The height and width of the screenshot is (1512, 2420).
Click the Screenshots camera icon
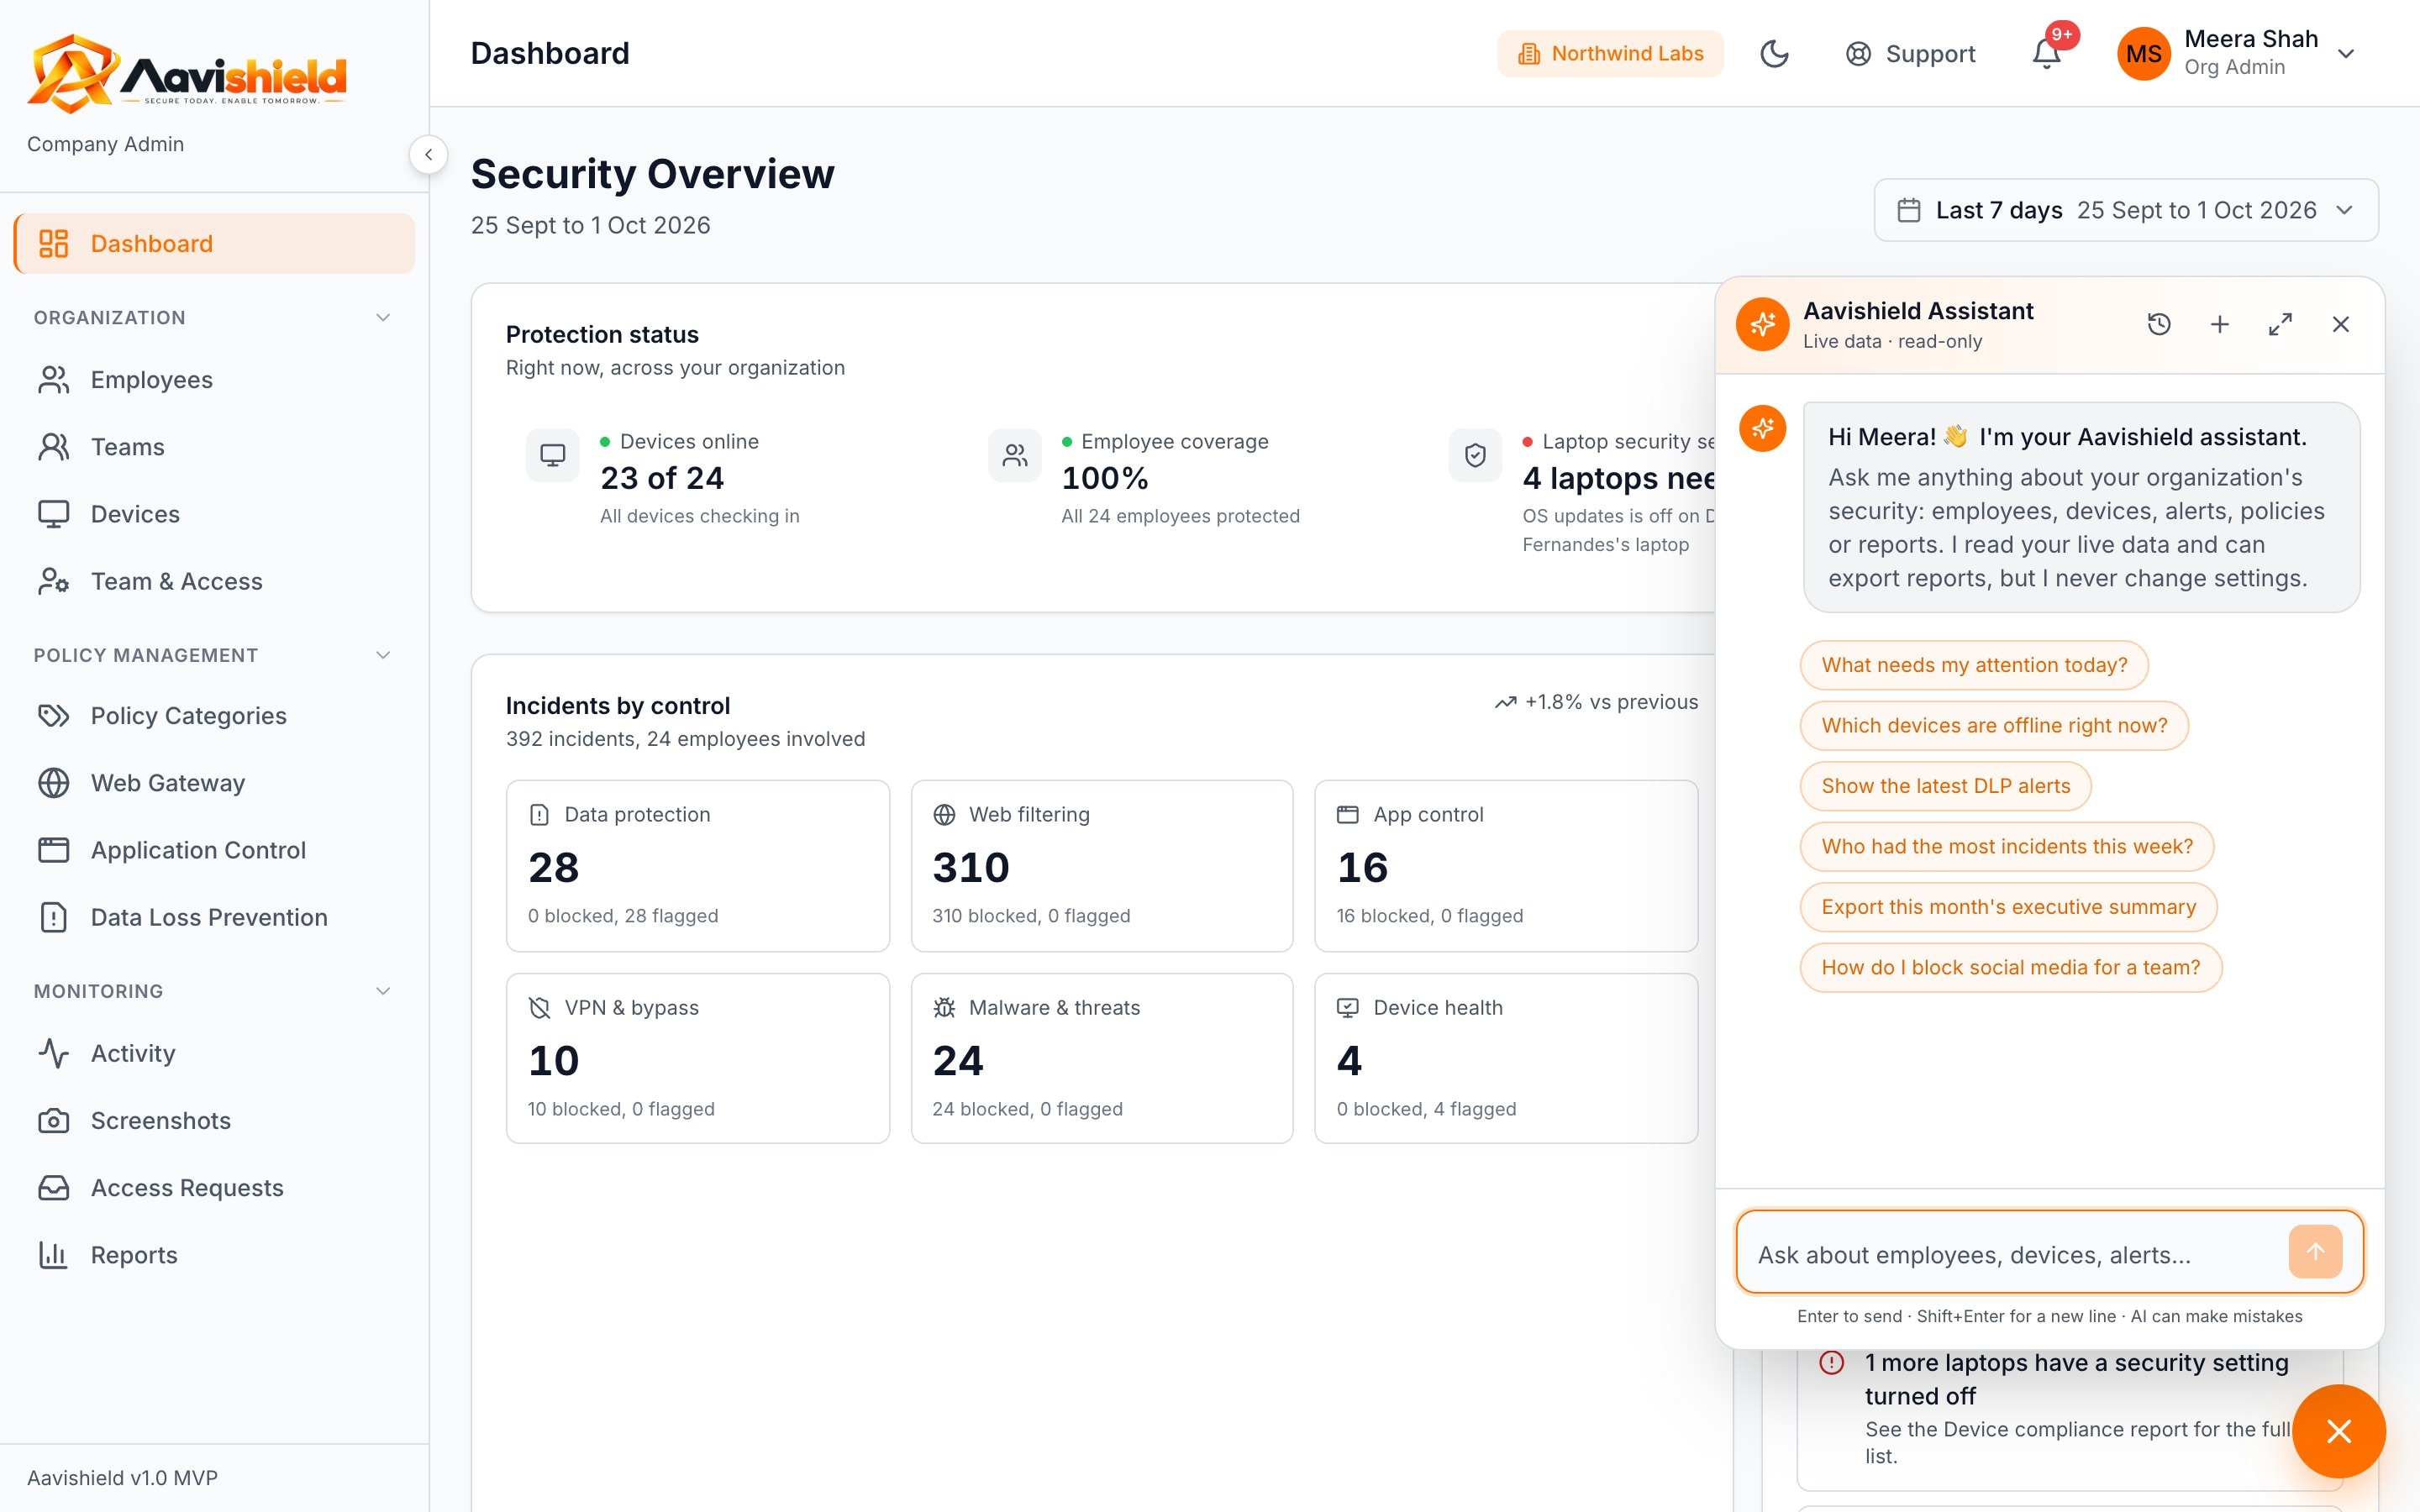[54, 1121]
